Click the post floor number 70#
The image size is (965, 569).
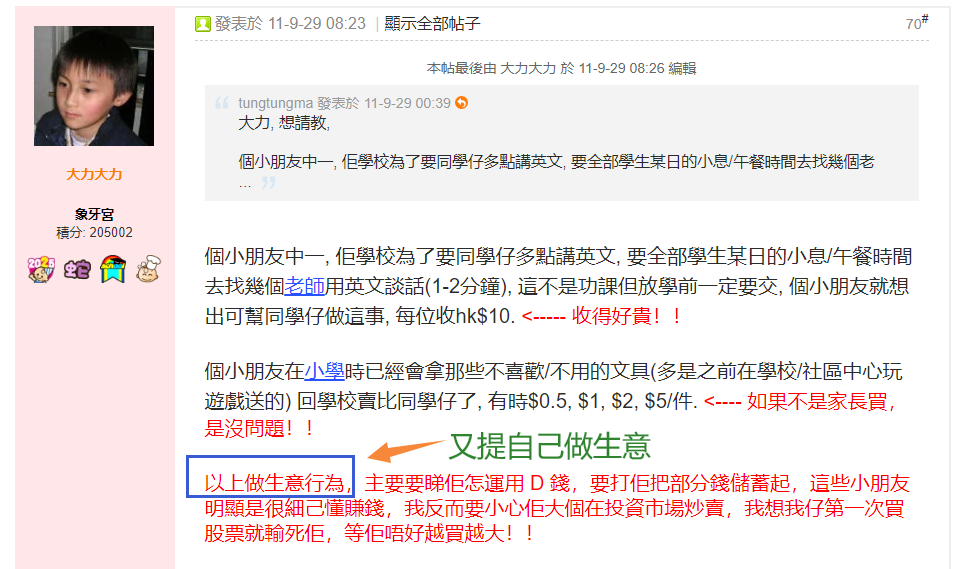[917, 23]
